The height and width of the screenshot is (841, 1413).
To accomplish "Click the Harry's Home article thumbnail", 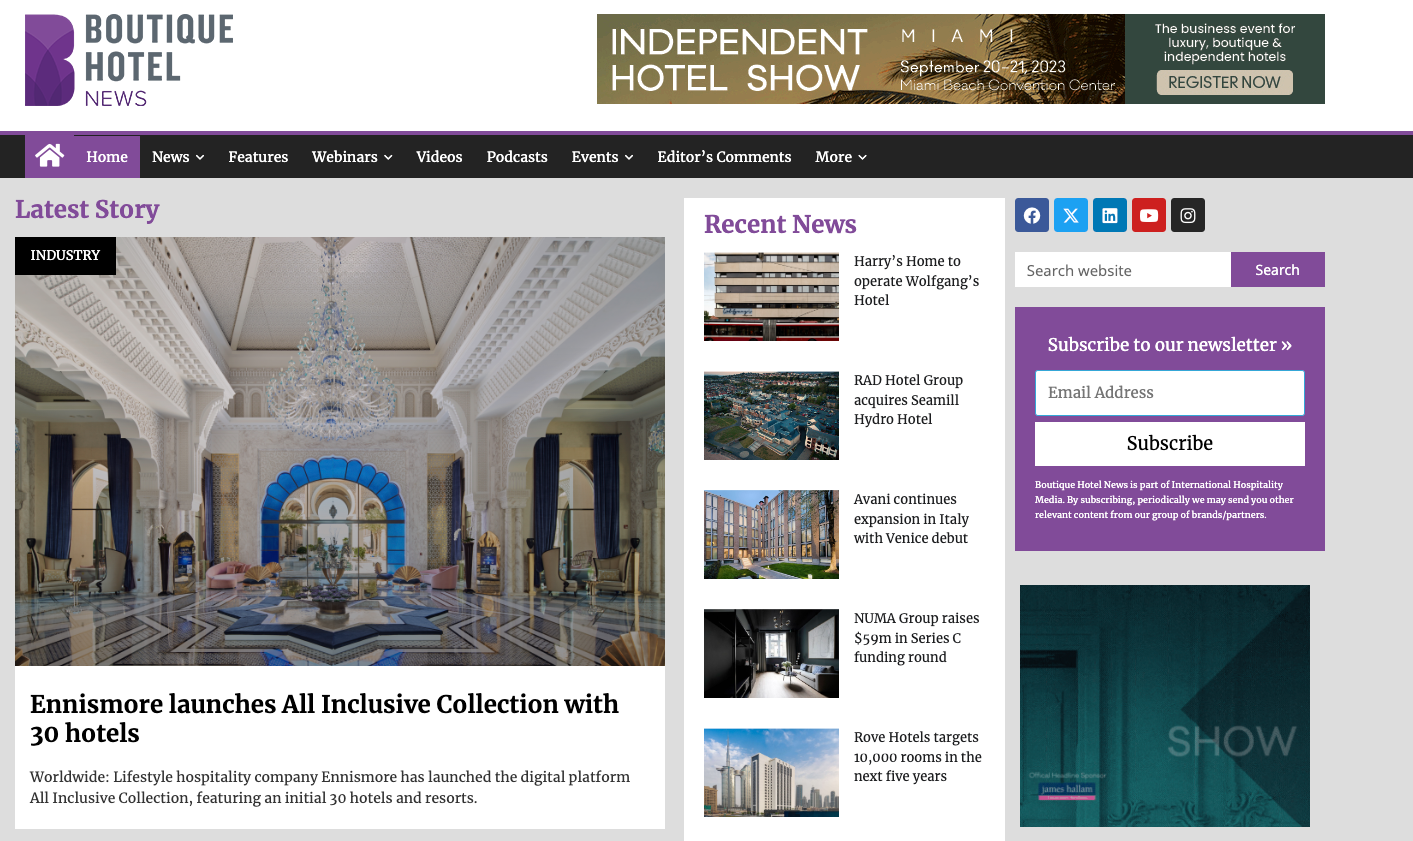I will click(771, 296).
